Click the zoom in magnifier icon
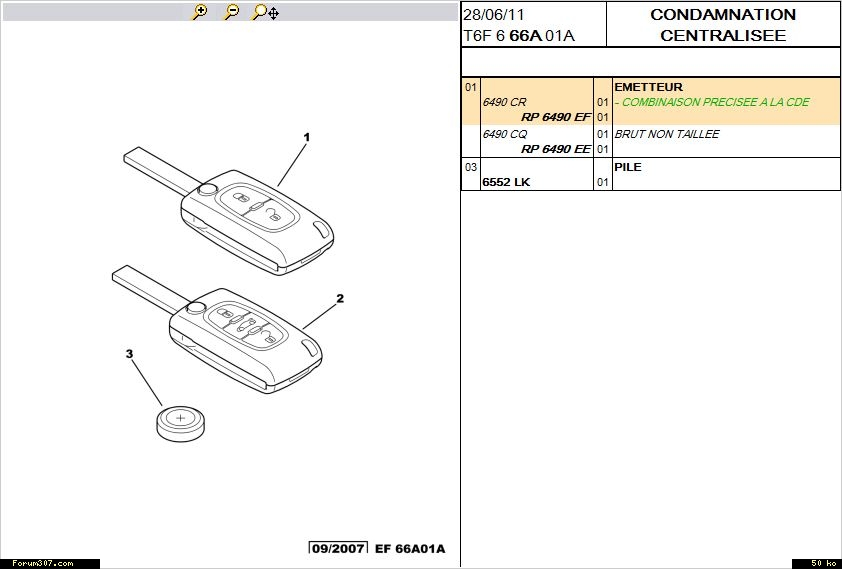The width and height of the screenshot is (842, 569). click(200, 12)
